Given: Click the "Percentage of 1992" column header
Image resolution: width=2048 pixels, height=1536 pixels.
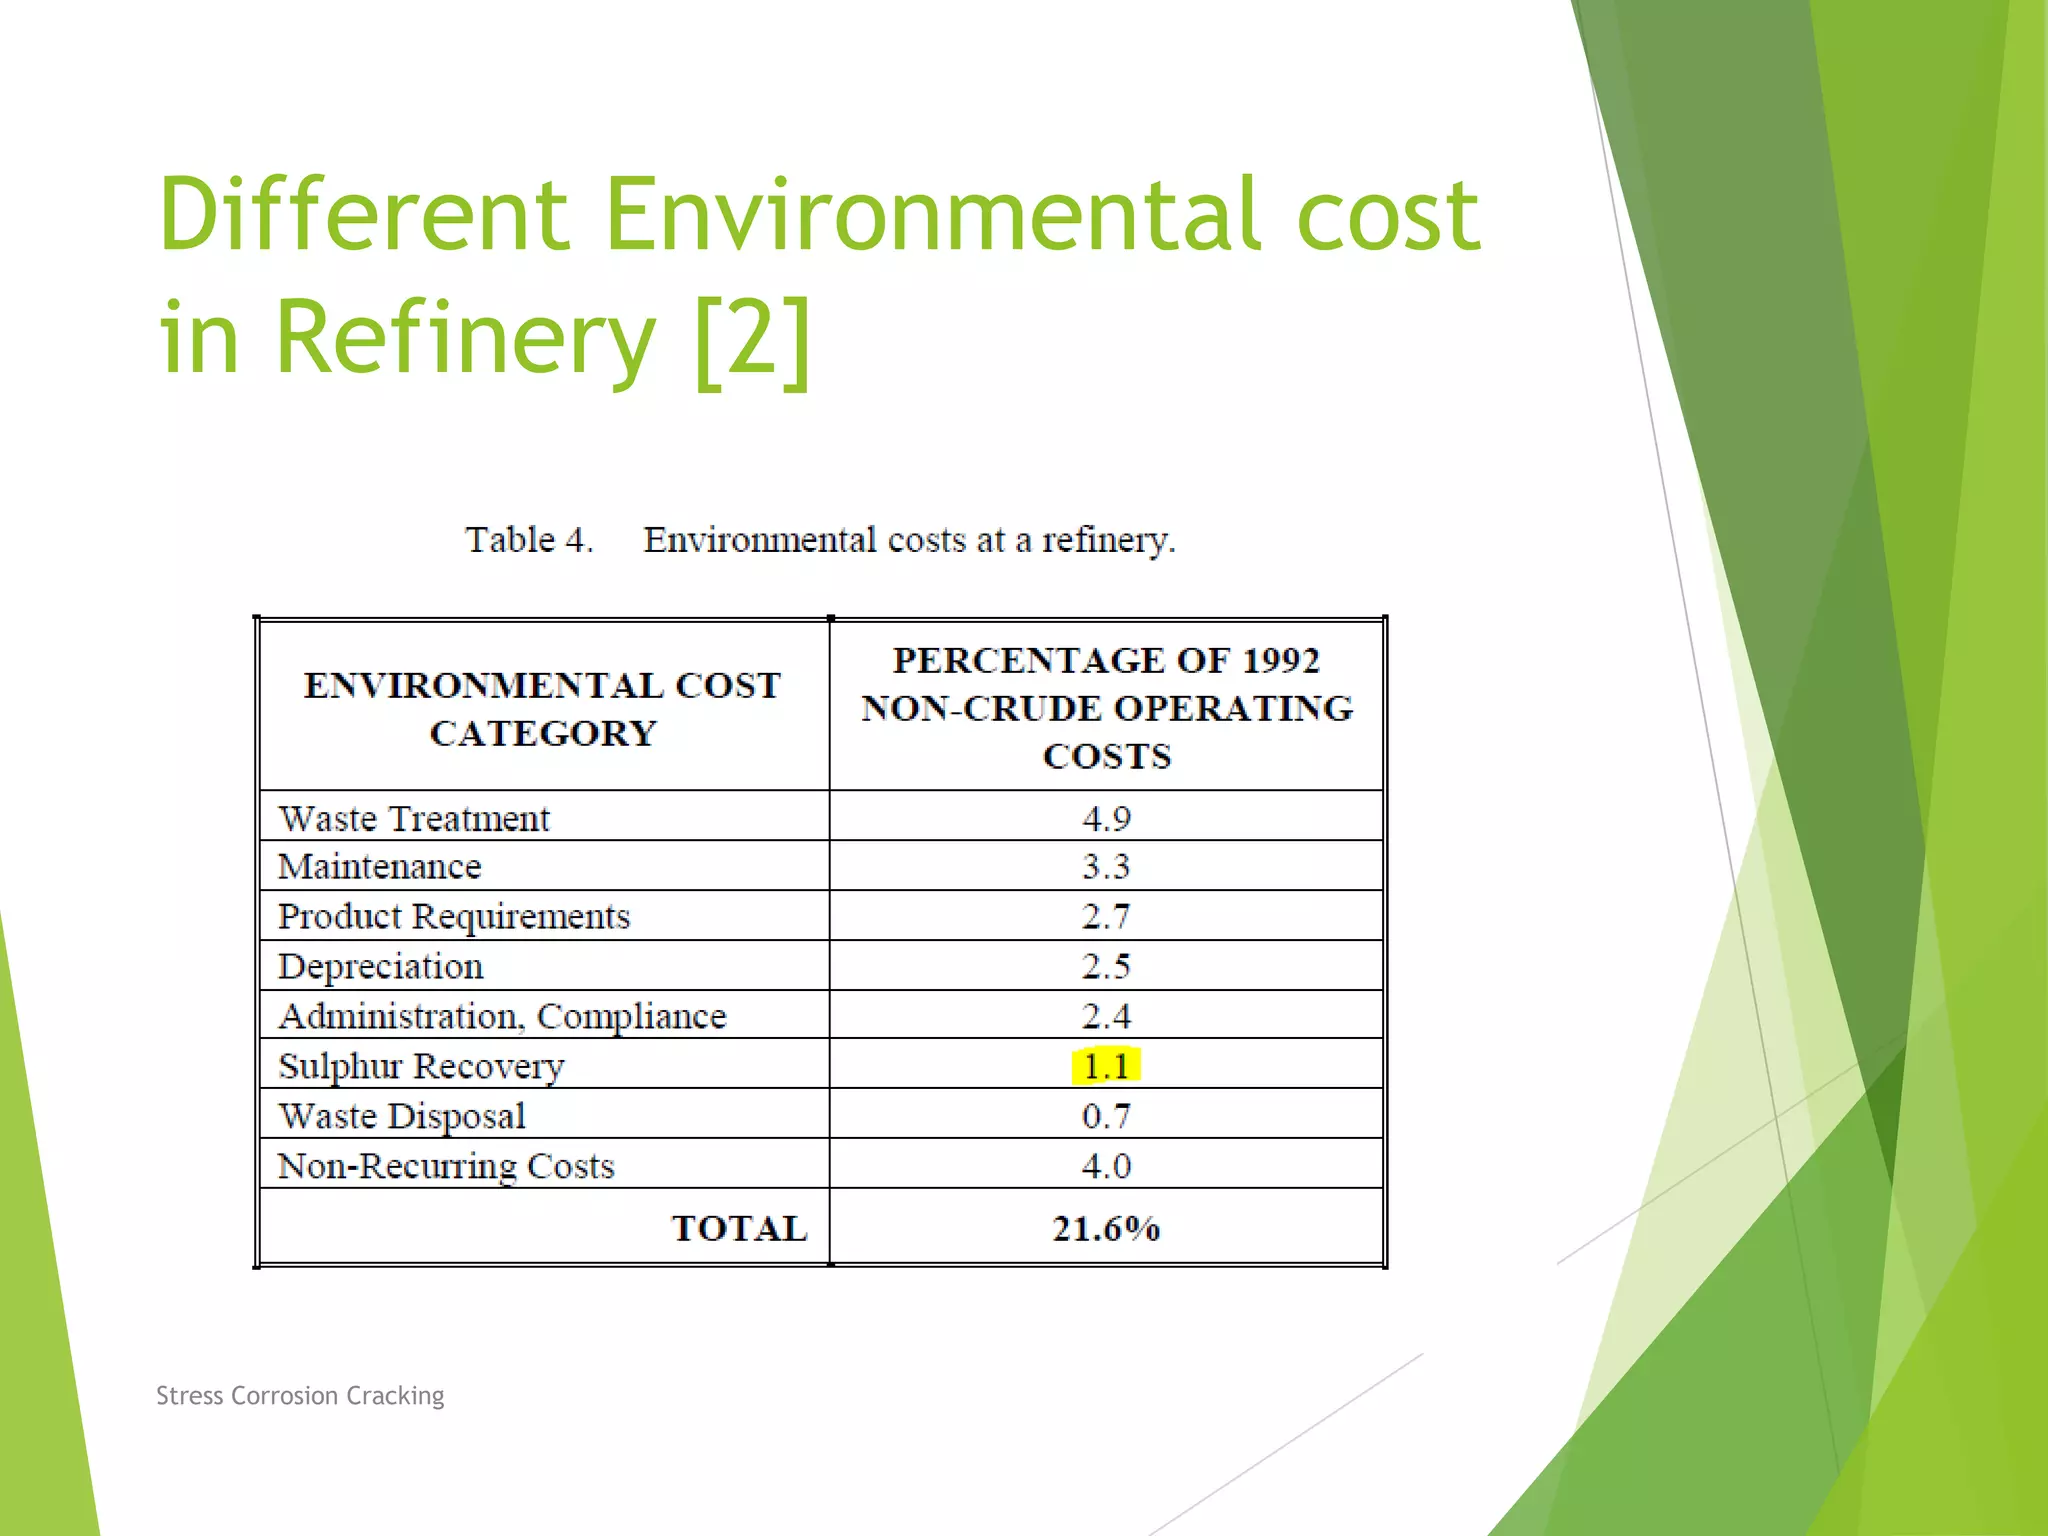Looking at the screenshot, I should (1106, 660).
